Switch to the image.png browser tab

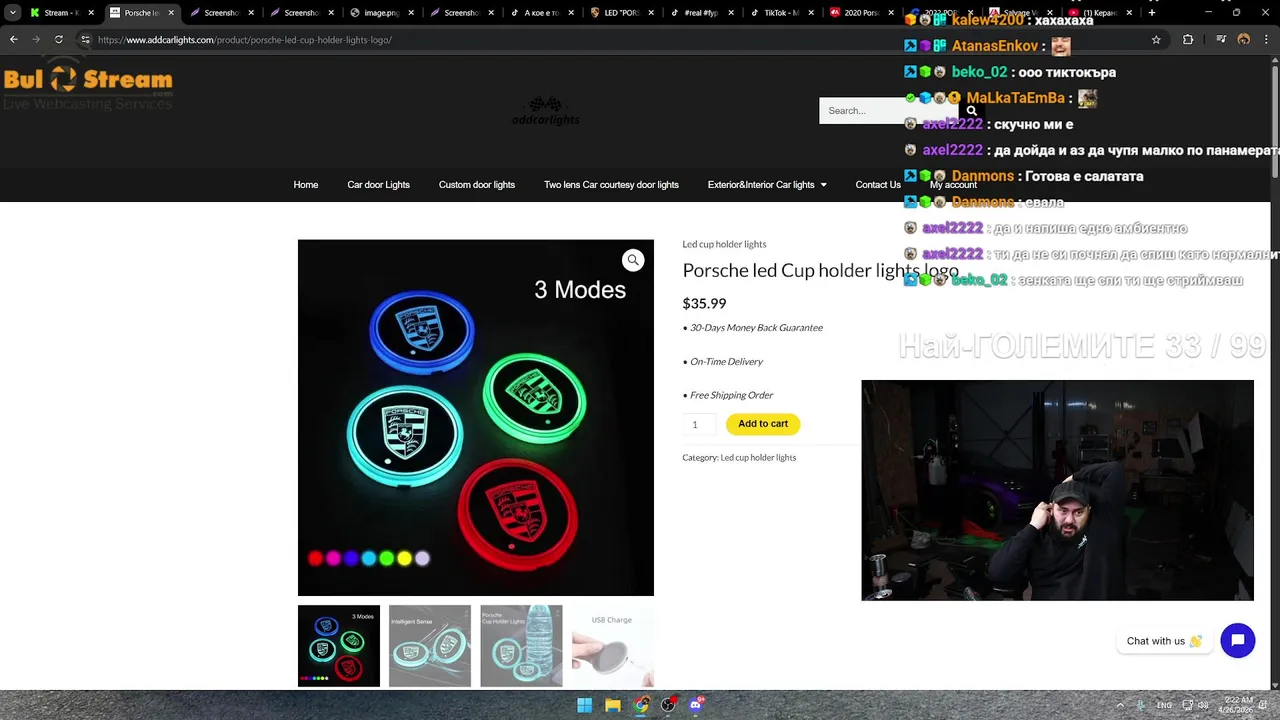(x=380, y=13)
